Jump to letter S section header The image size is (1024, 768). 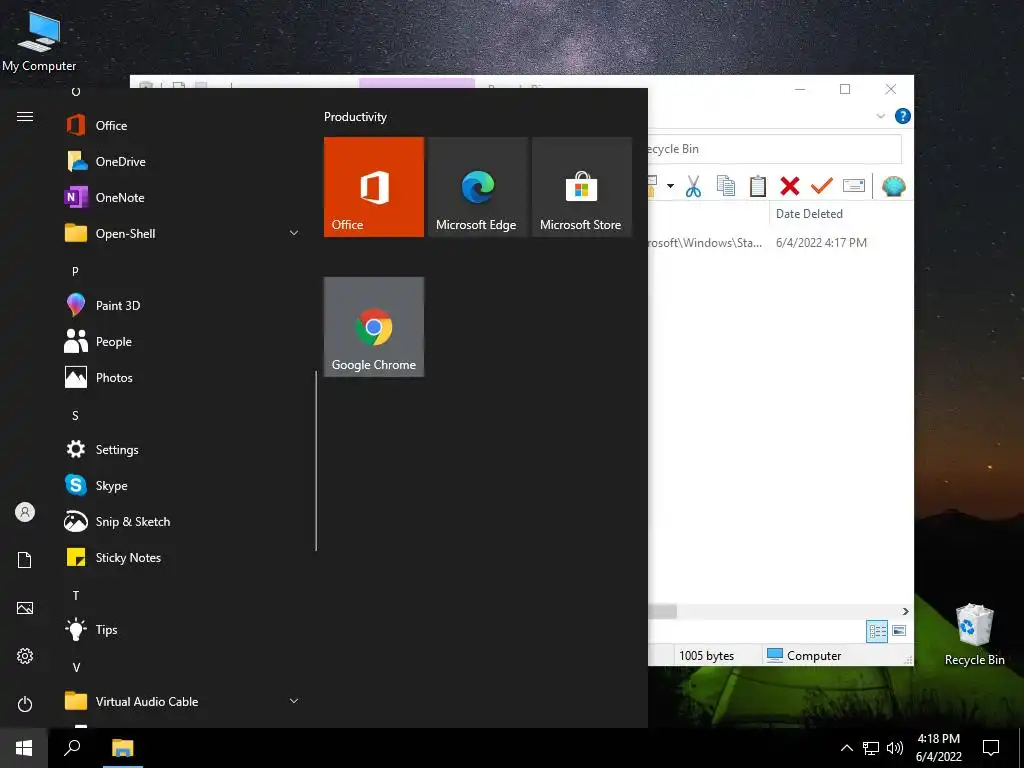click(x=75, y=415)
